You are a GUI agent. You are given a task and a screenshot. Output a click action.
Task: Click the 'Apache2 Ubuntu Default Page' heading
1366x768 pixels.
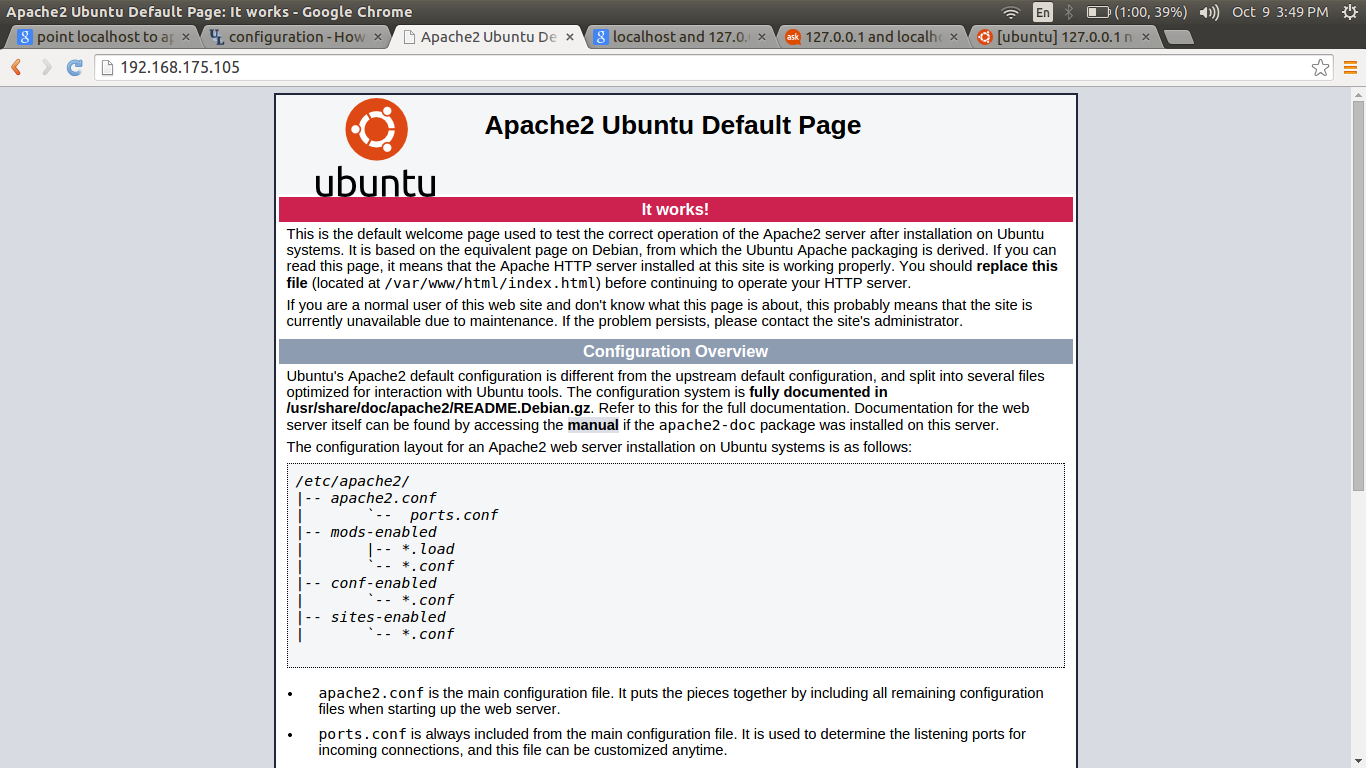pos(673,125)
